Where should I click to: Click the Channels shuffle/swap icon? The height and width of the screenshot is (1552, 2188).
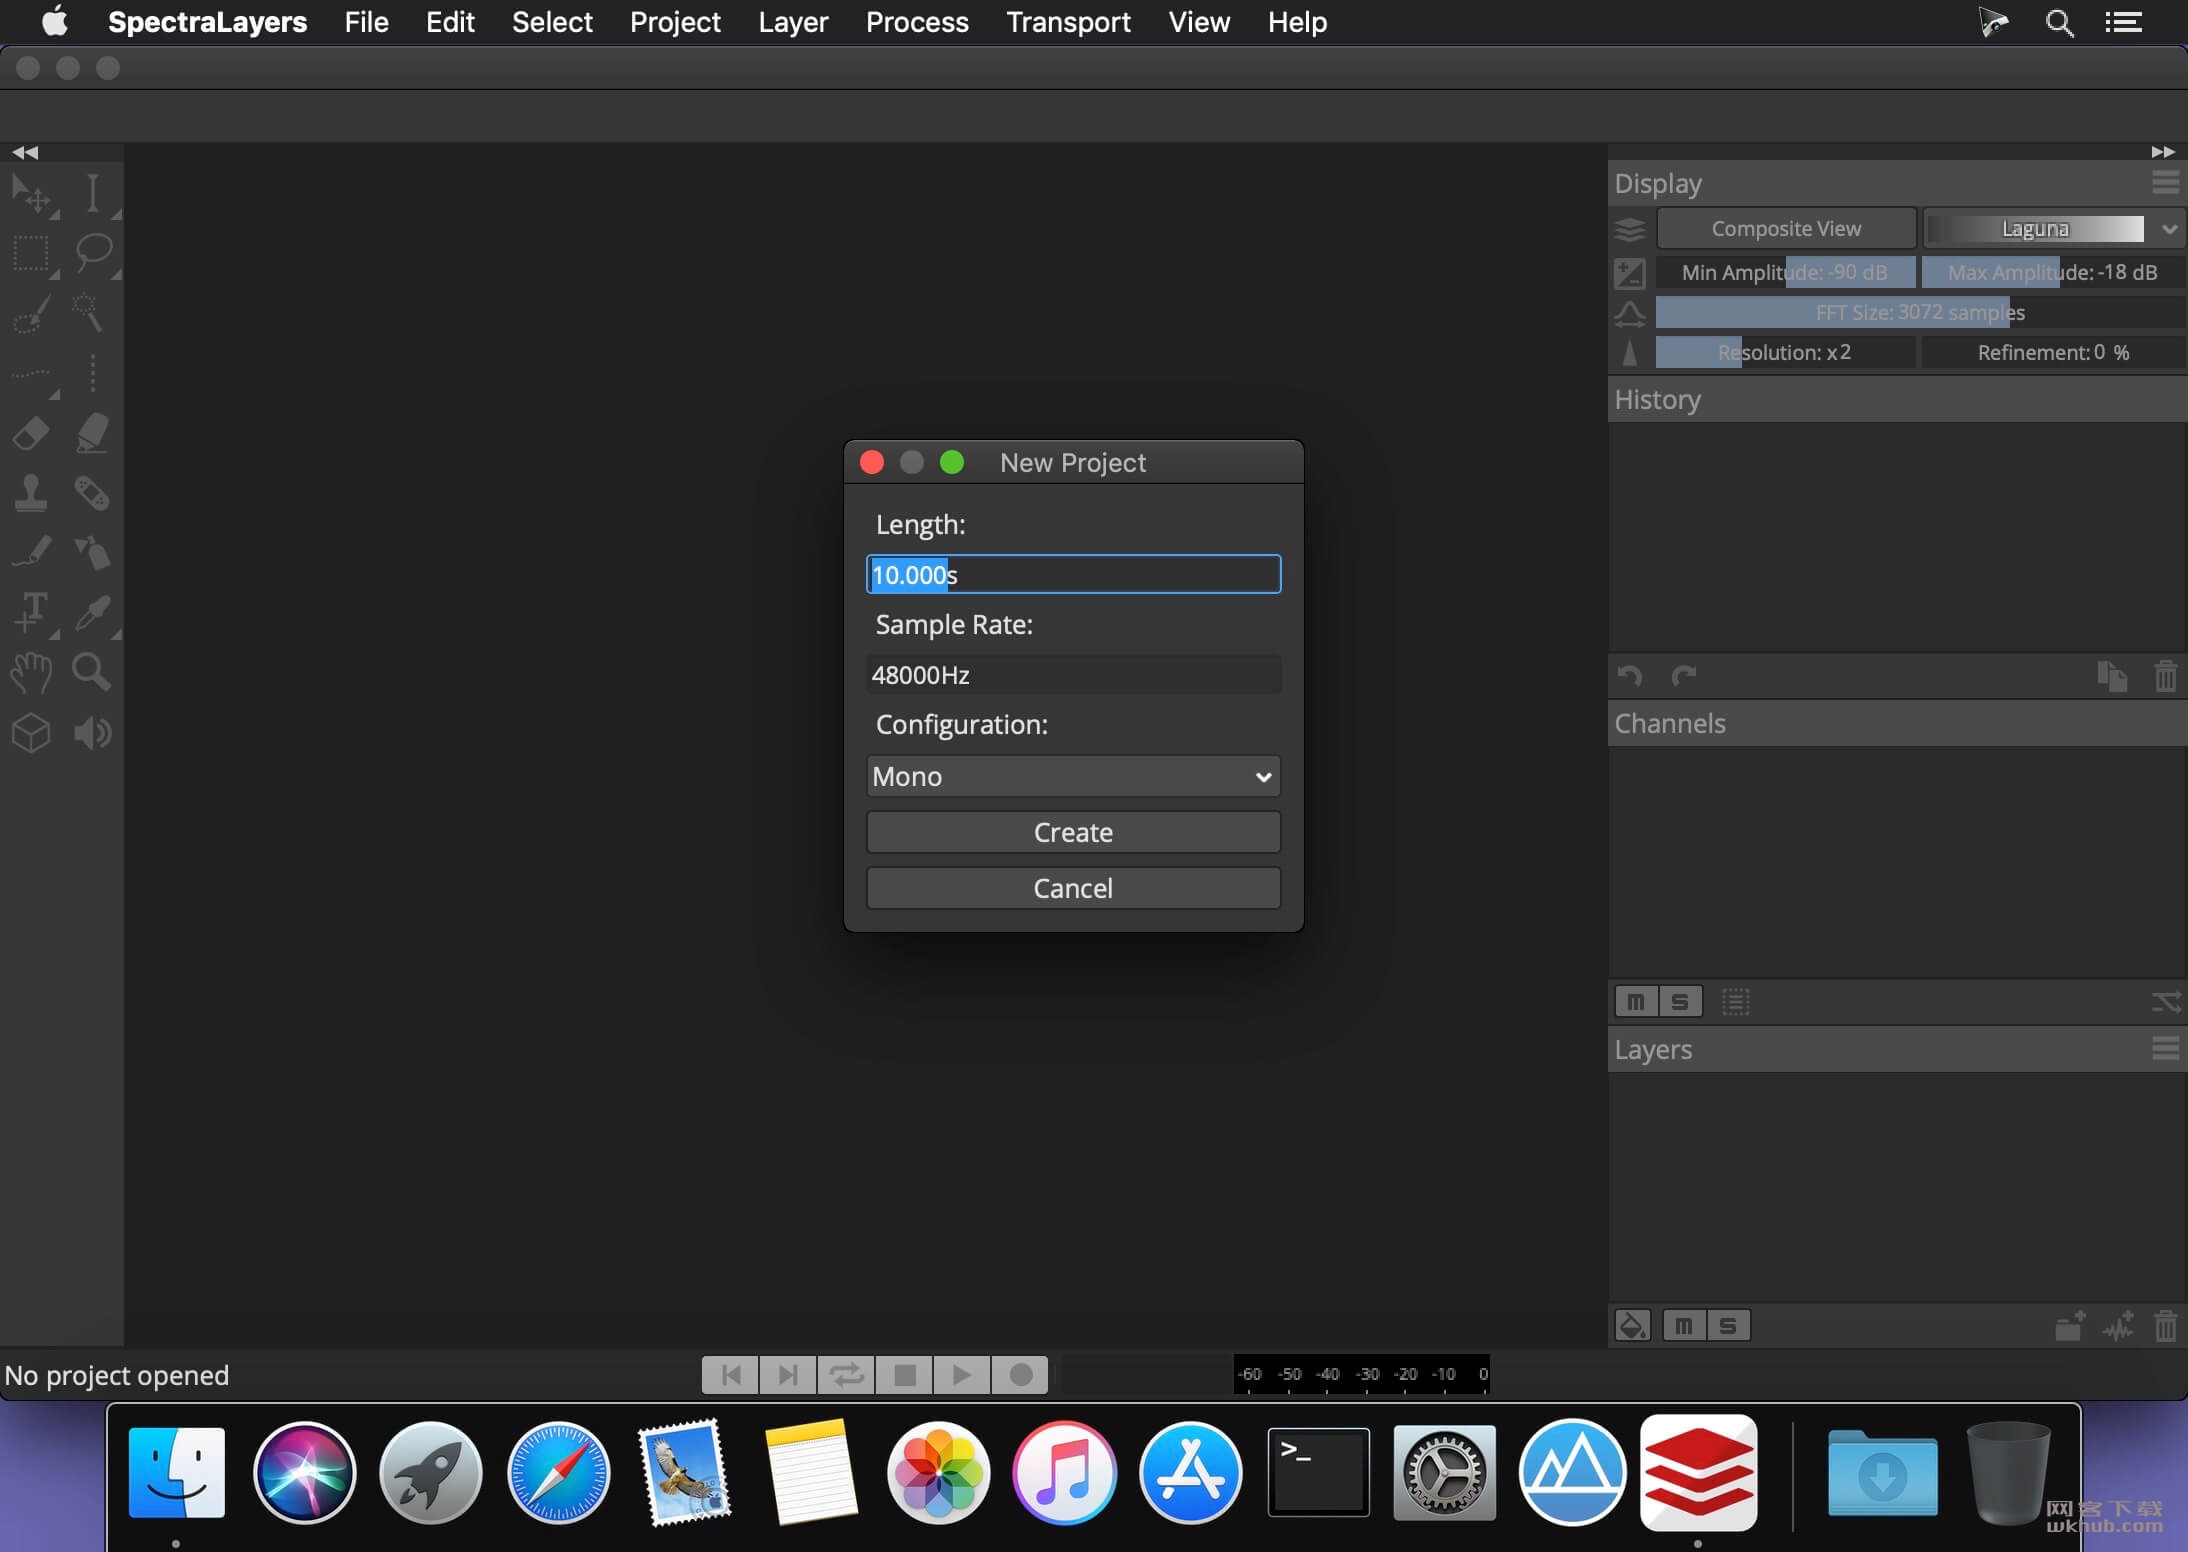[2166, 1002]
